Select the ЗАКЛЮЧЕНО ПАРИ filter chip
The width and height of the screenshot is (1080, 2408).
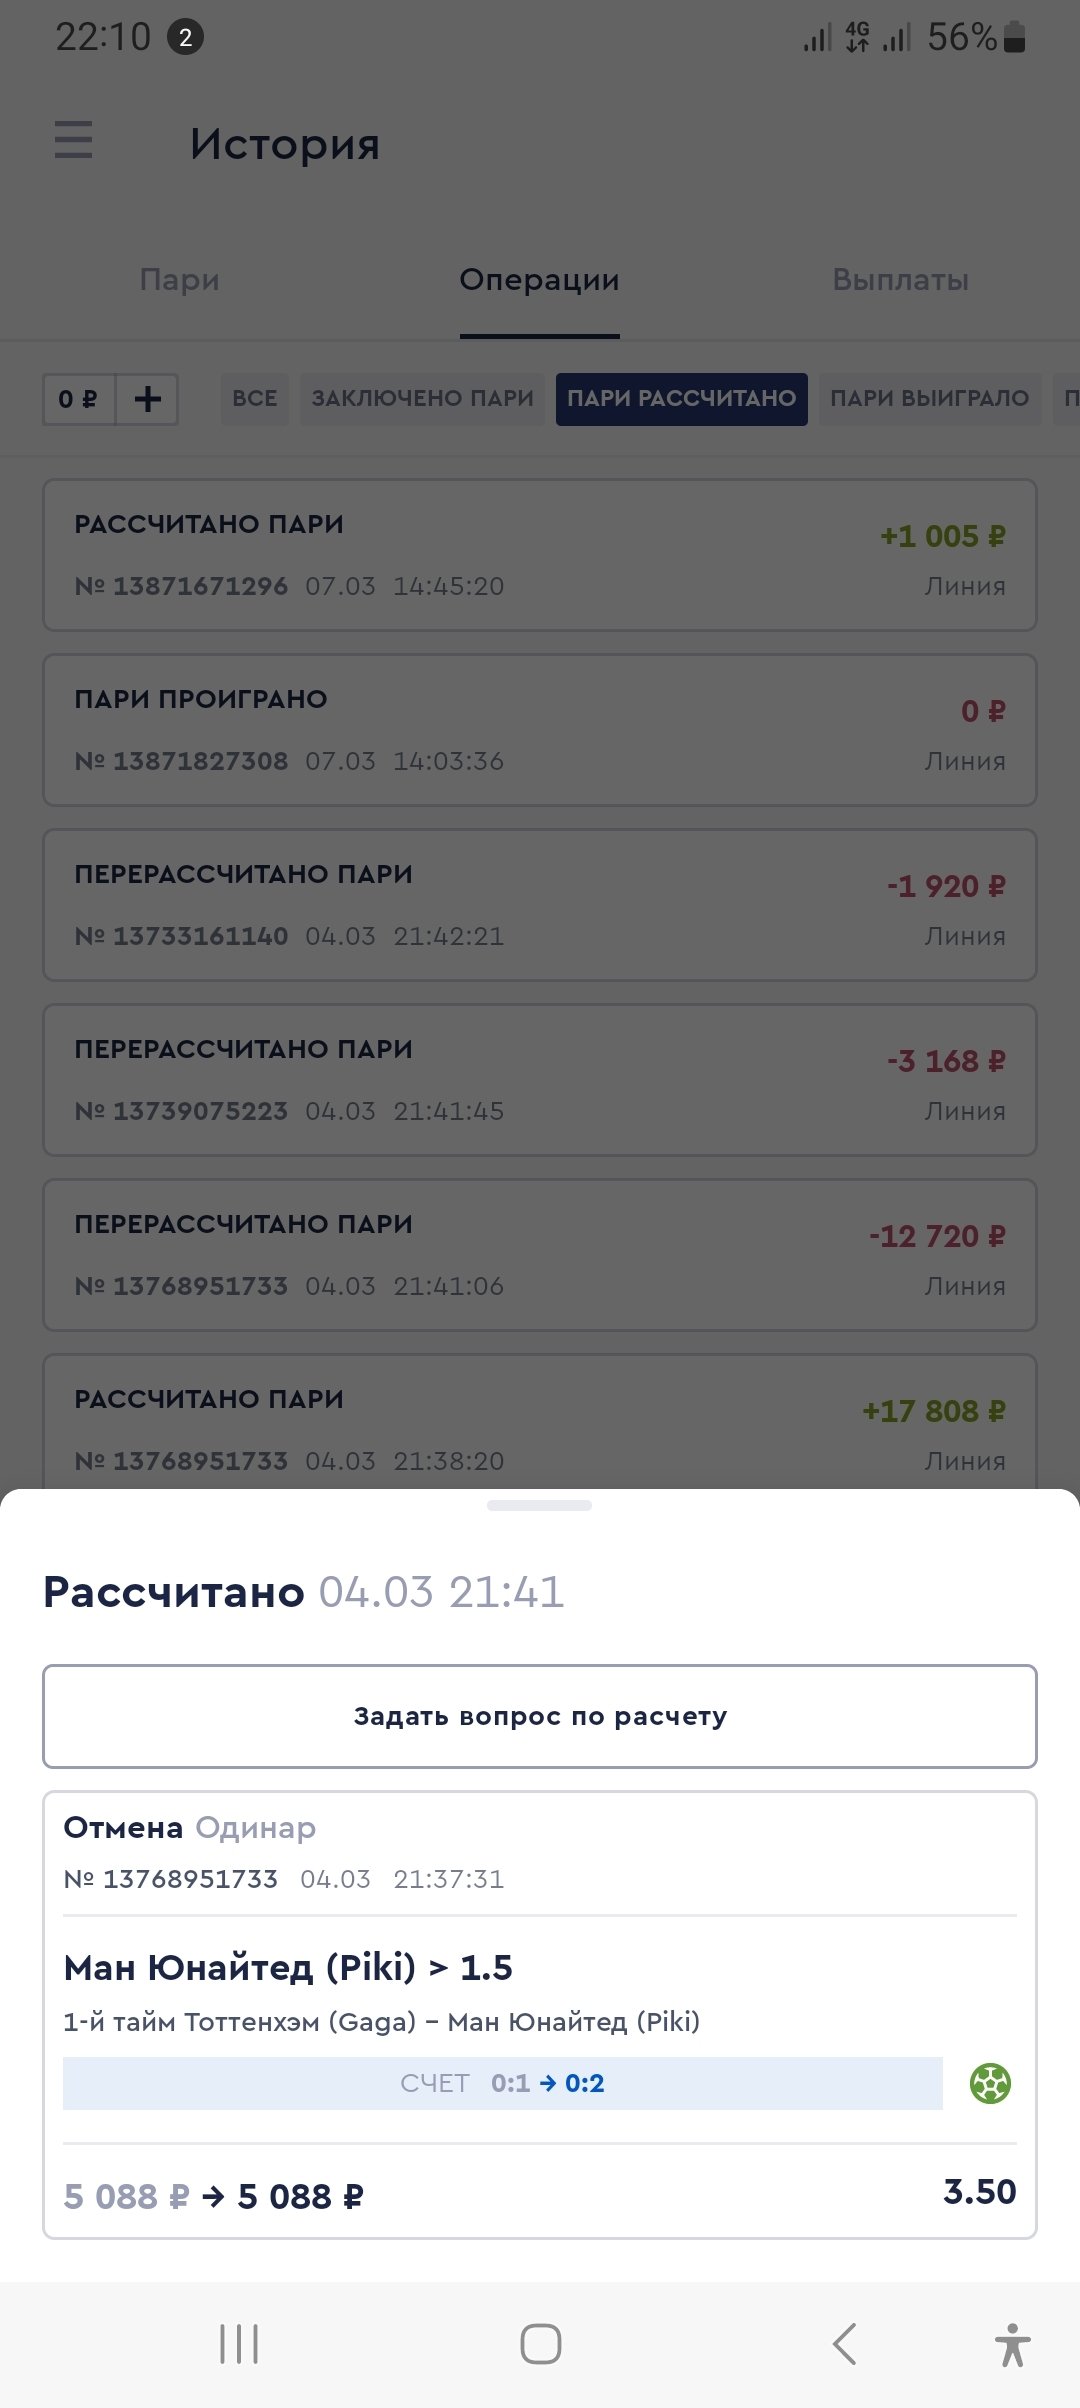tap(422, 399)
